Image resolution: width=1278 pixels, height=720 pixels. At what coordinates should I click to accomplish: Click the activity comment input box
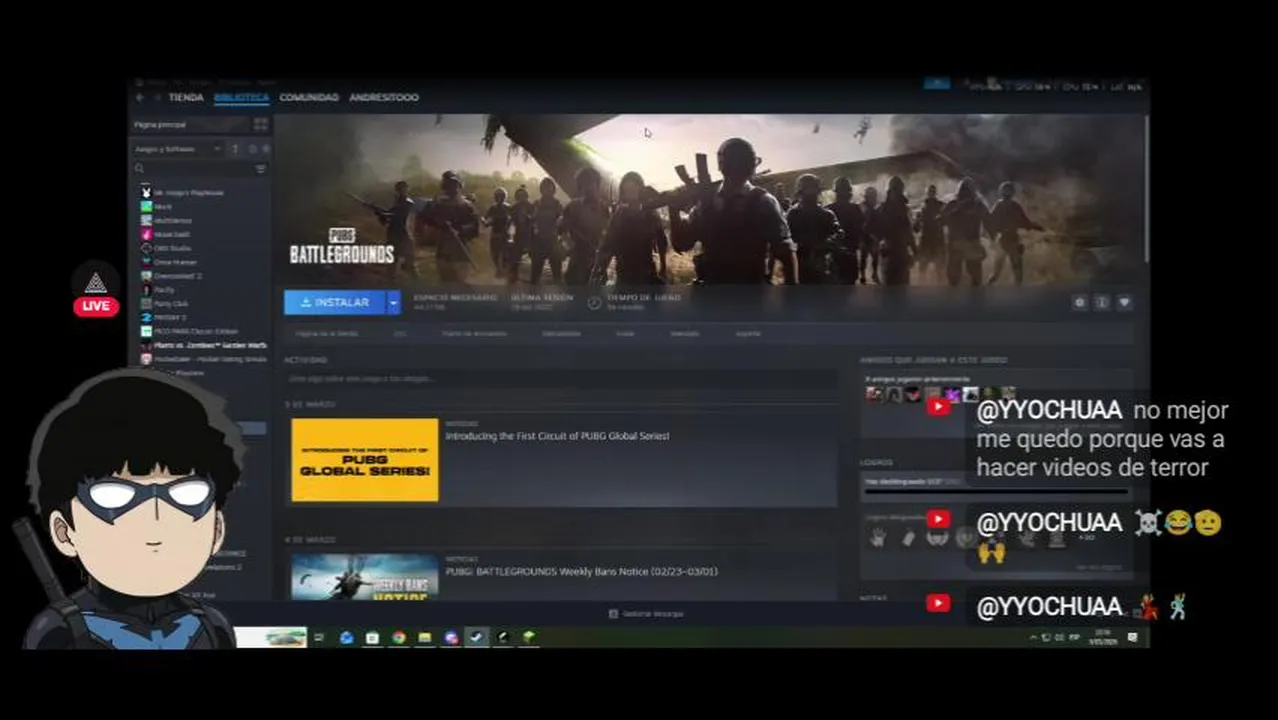pyautogui.click(x=560, y=379)
